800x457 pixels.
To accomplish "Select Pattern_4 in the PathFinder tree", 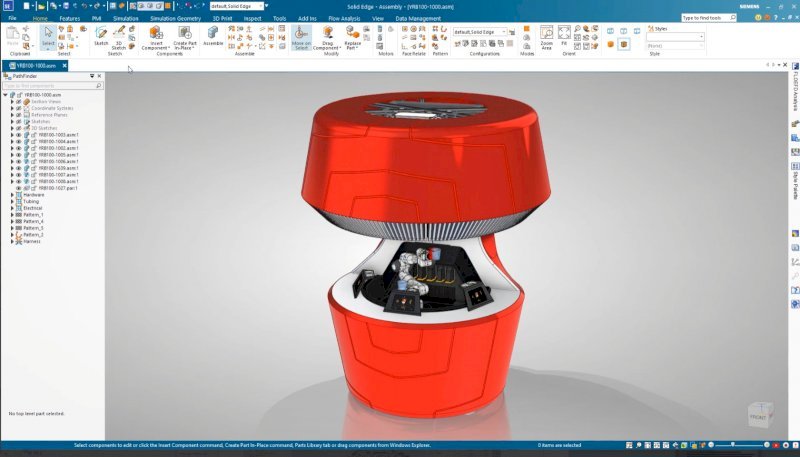I will point(33,221).
